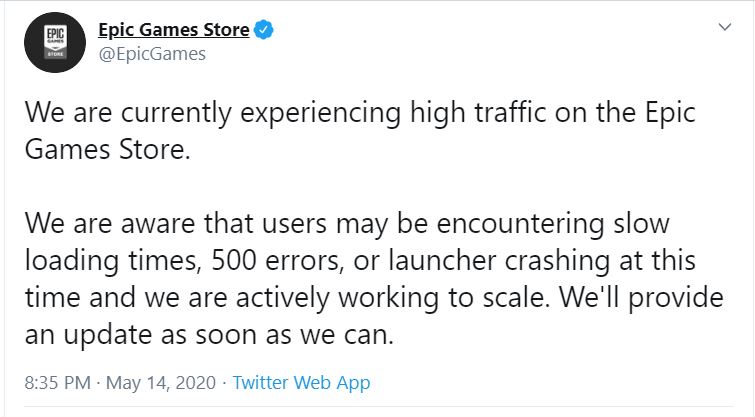Open the "Epic Games Store" display name link
The width and height of the screenshot is (755, 417).
pyautogui.click(x=173, y=30)
